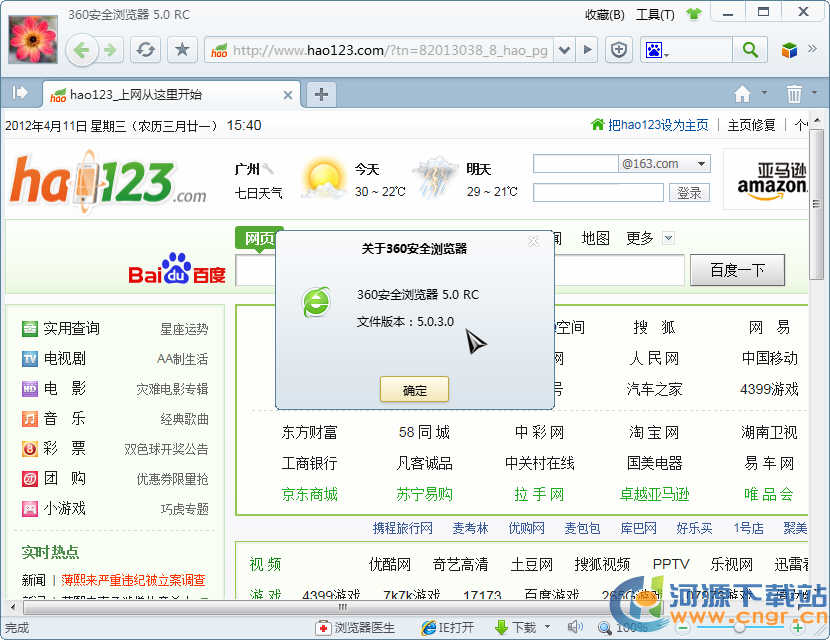Click the back navigation arrow
830x640 pixels.
[x=82, y=50]
